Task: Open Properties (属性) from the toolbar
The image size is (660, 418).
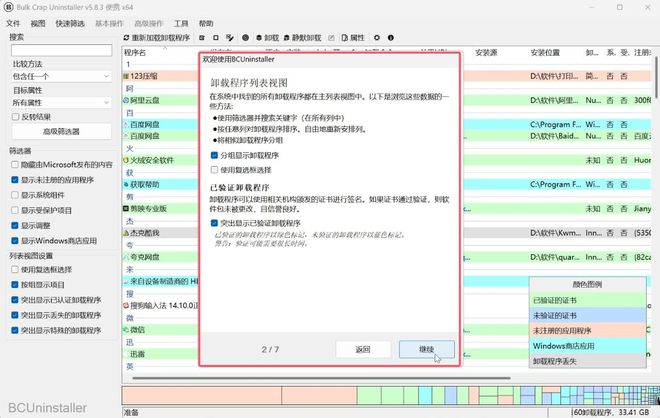Action: [353, 38]
